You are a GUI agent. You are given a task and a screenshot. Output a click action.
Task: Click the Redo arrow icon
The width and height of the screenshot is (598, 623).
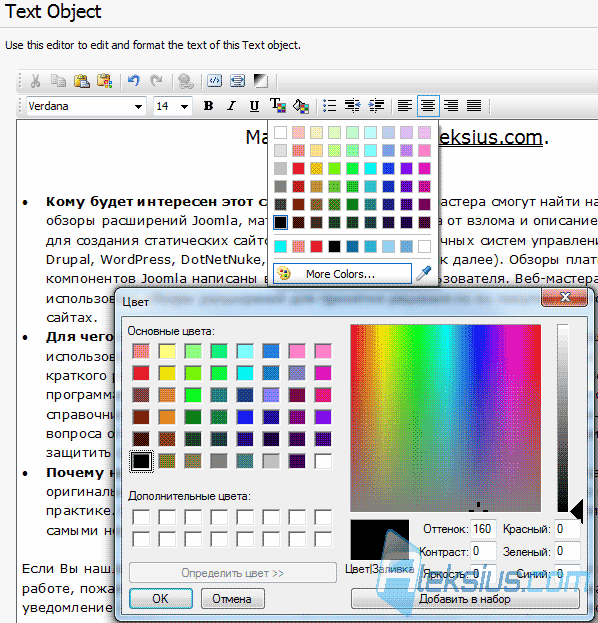point(156,81)
